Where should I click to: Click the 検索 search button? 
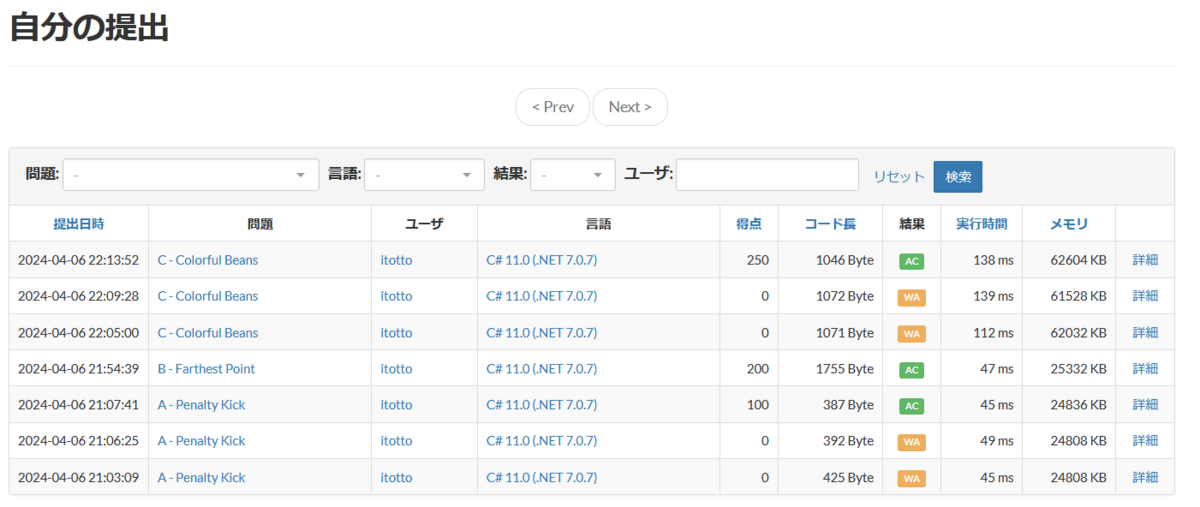coord(958,176)
